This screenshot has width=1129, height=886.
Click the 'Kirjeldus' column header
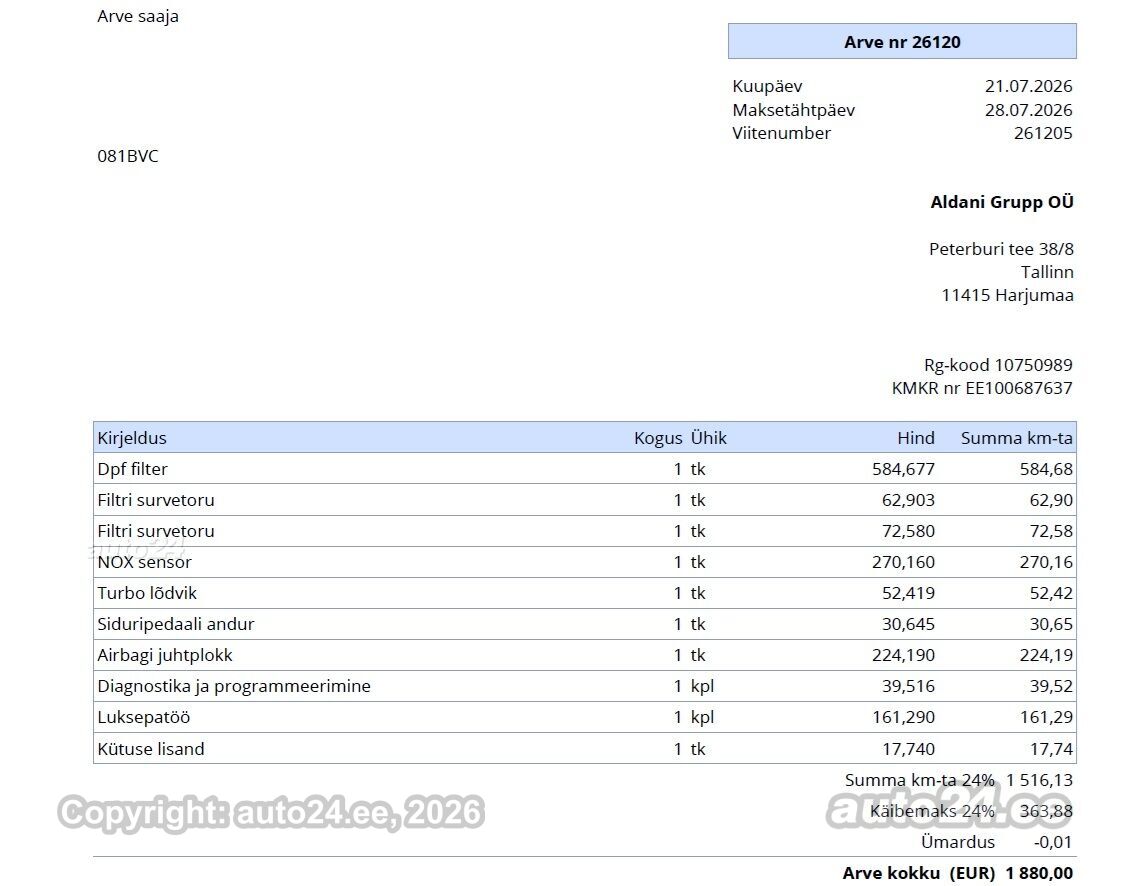point(132,438)
